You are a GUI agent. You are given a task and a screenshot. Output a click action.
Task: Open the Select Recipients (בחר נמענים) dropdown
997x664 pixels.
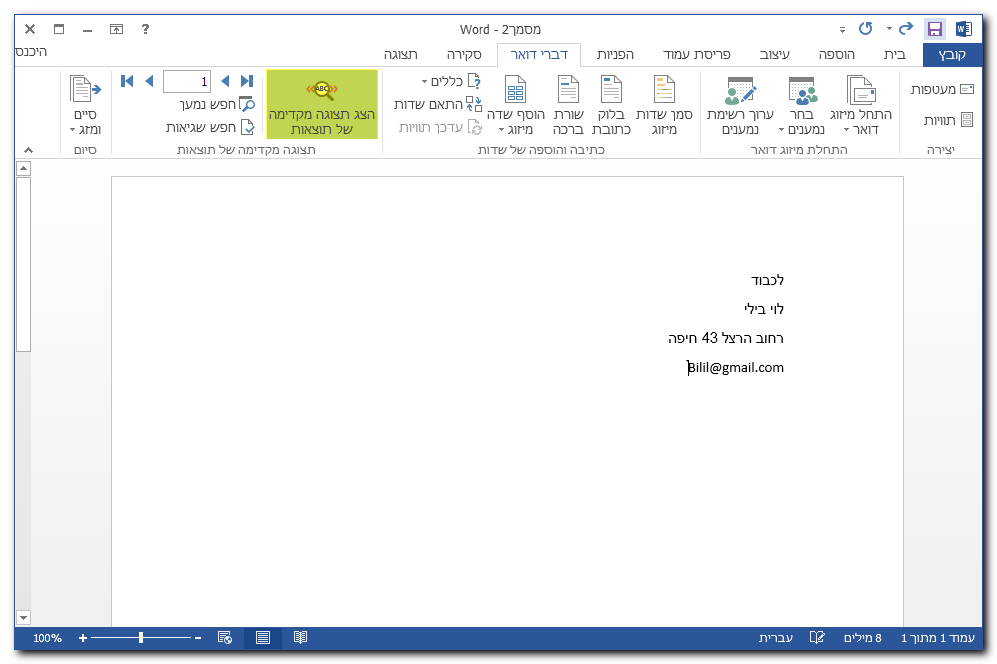[x=802, y=106]
